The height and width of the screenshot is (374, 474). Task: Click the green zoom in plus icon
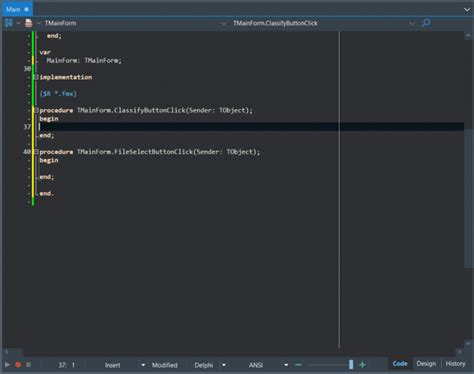(362, 365)
